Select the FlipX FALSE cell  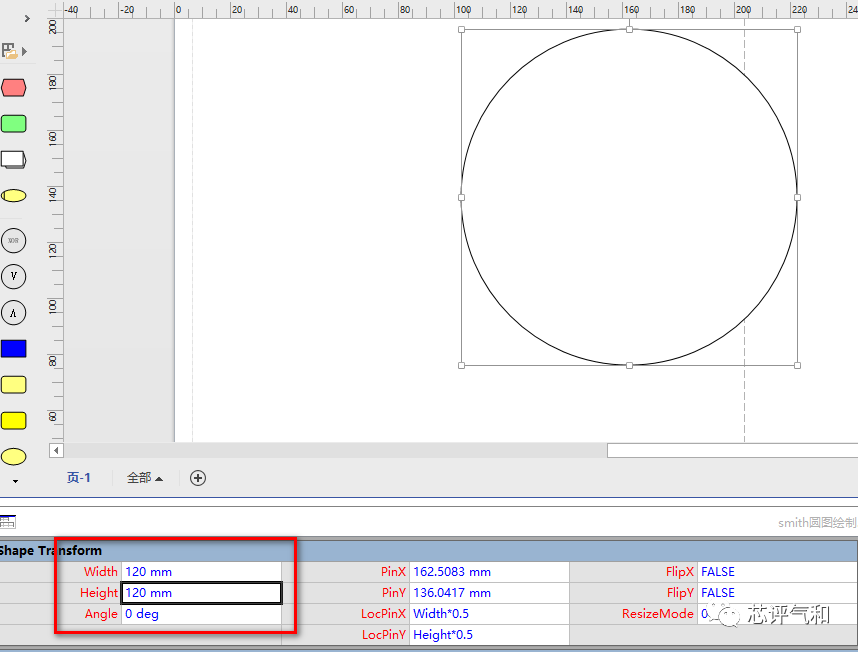coord(777,572)
